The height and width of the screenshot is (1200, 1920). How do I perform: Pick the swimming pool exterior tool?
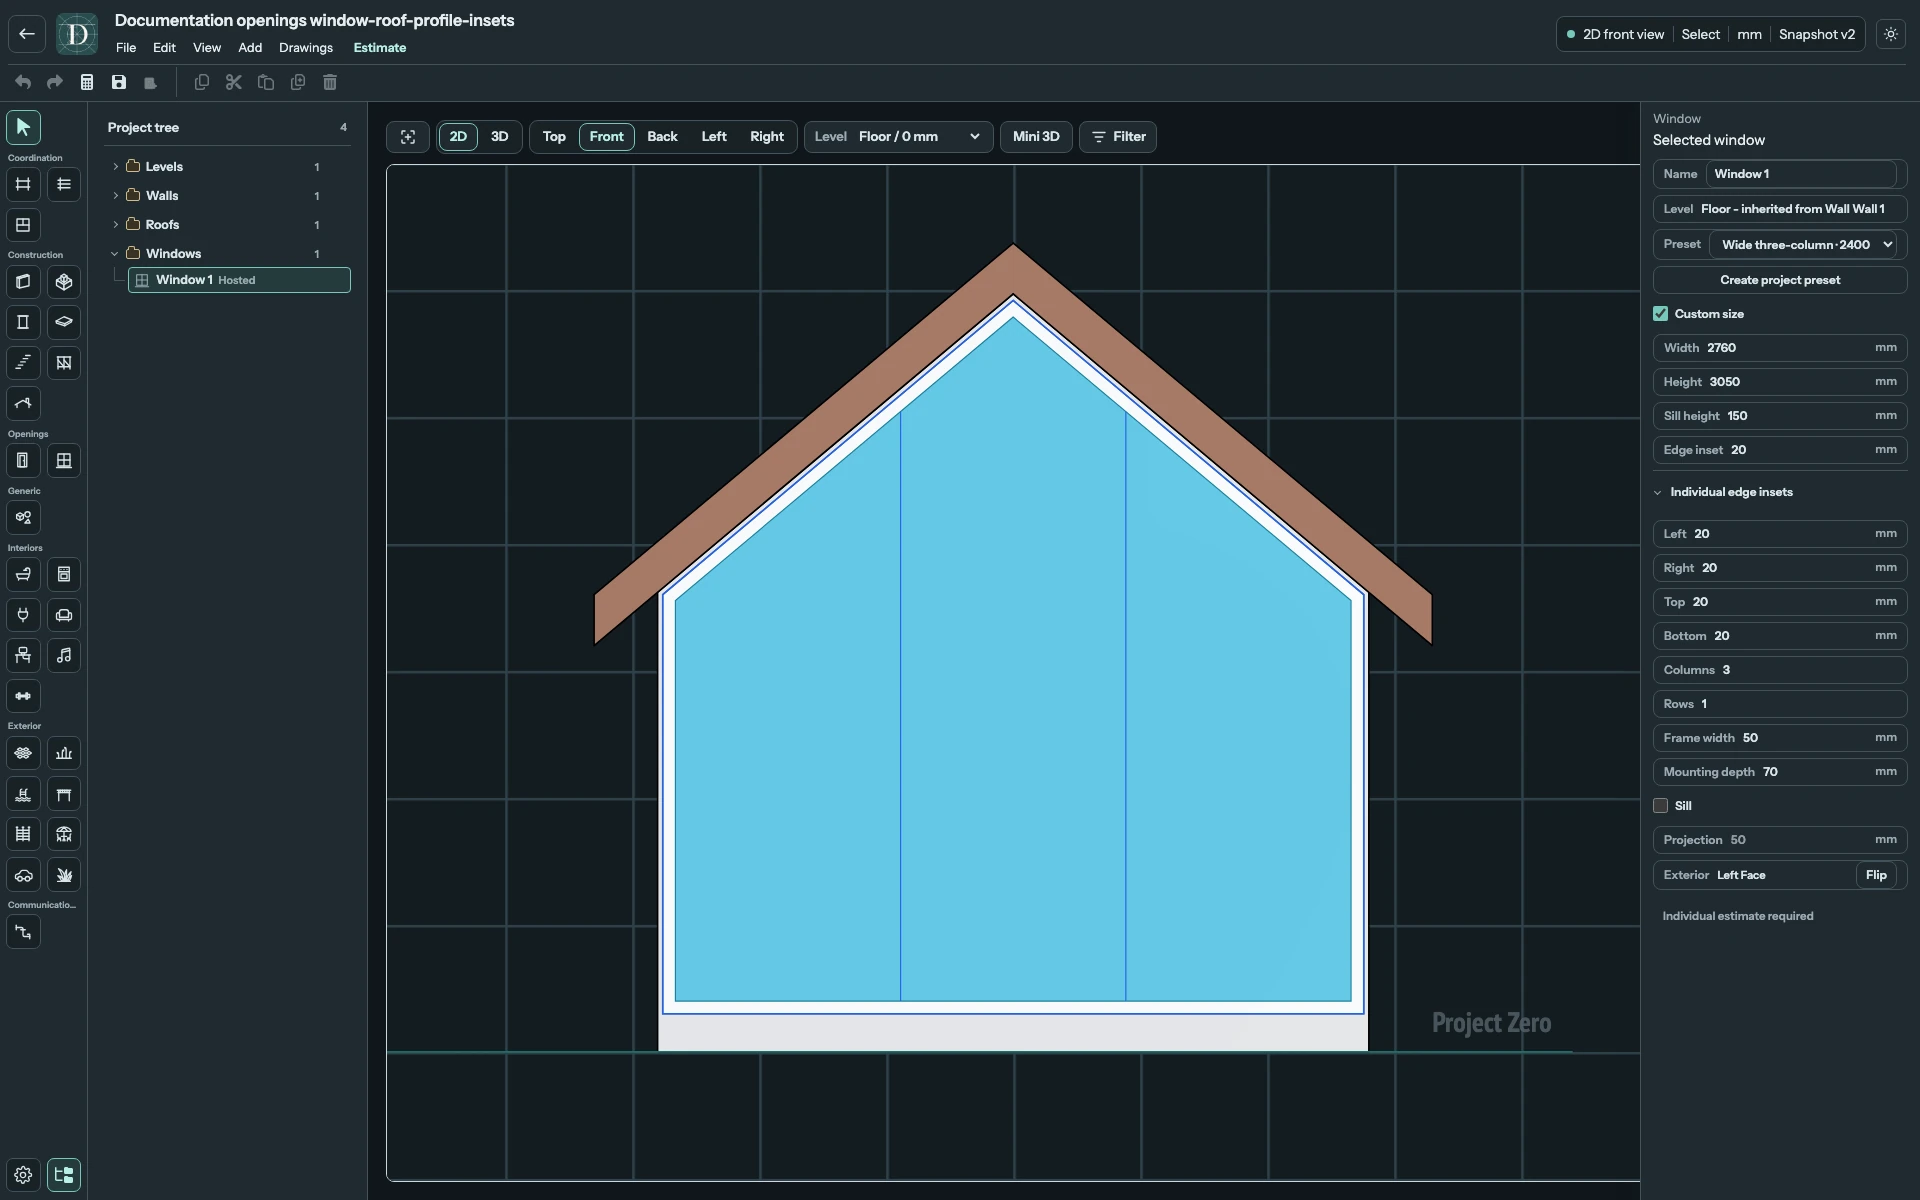click(x=23, y=794)
